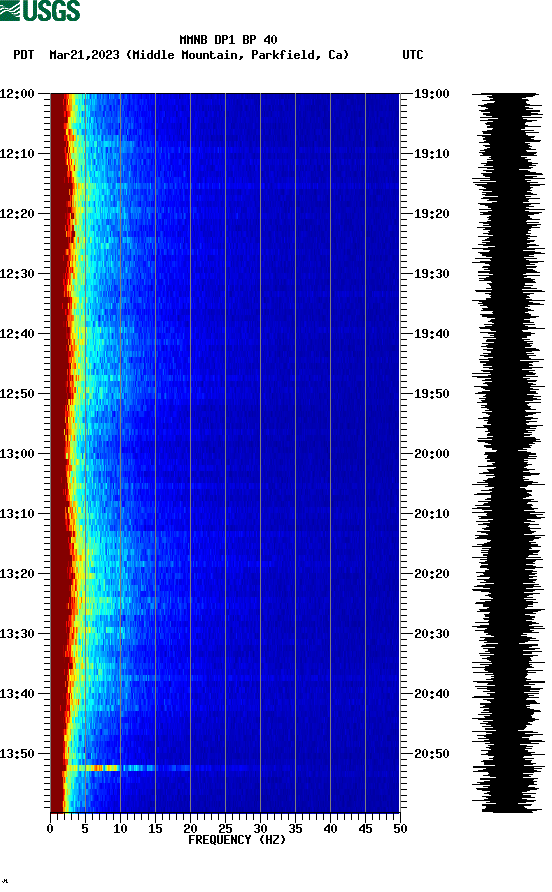Click the 20 Hz frequency axis label
This screenshot has width=552, height=892.
[190, 829]
